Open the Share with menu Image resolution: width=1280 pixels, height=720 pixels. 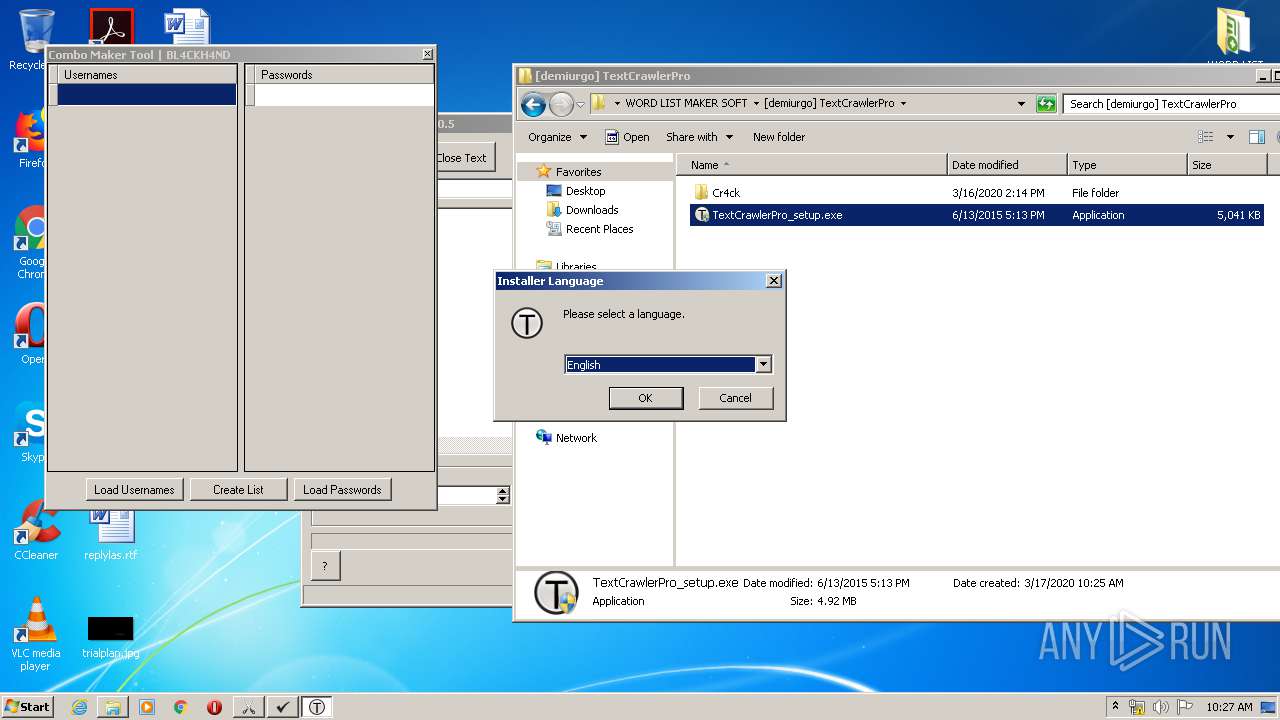click(x=700, y=137)
